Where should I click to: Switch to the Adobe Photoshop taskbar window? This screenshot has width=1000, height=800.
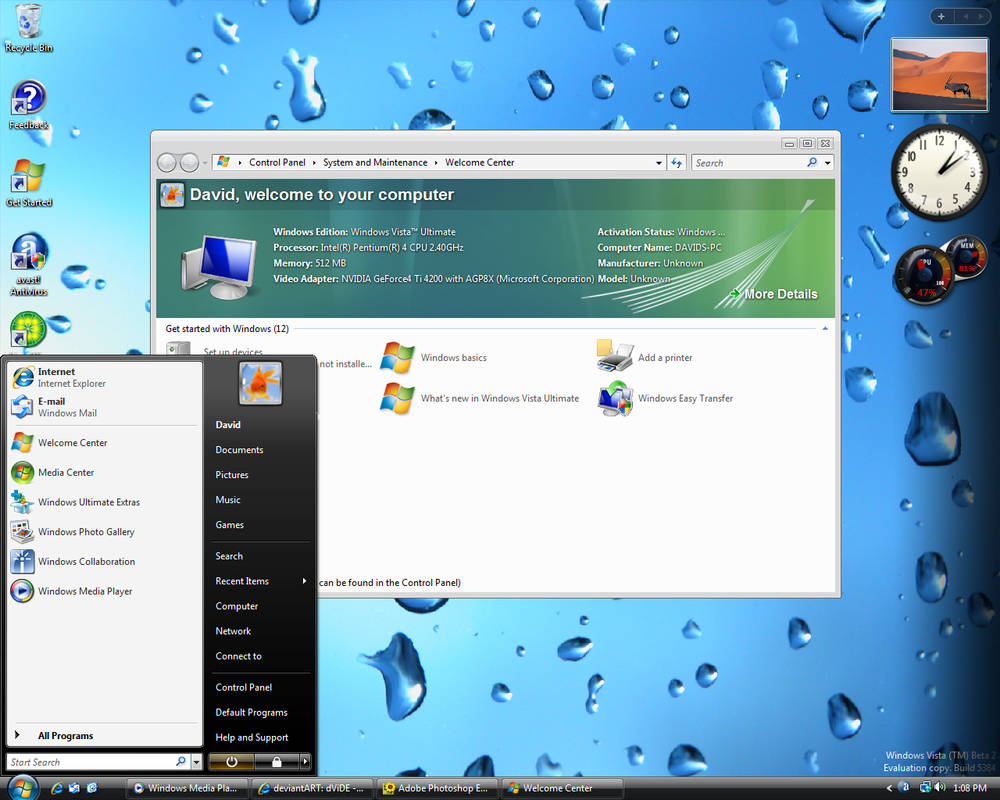pos(437,788)
